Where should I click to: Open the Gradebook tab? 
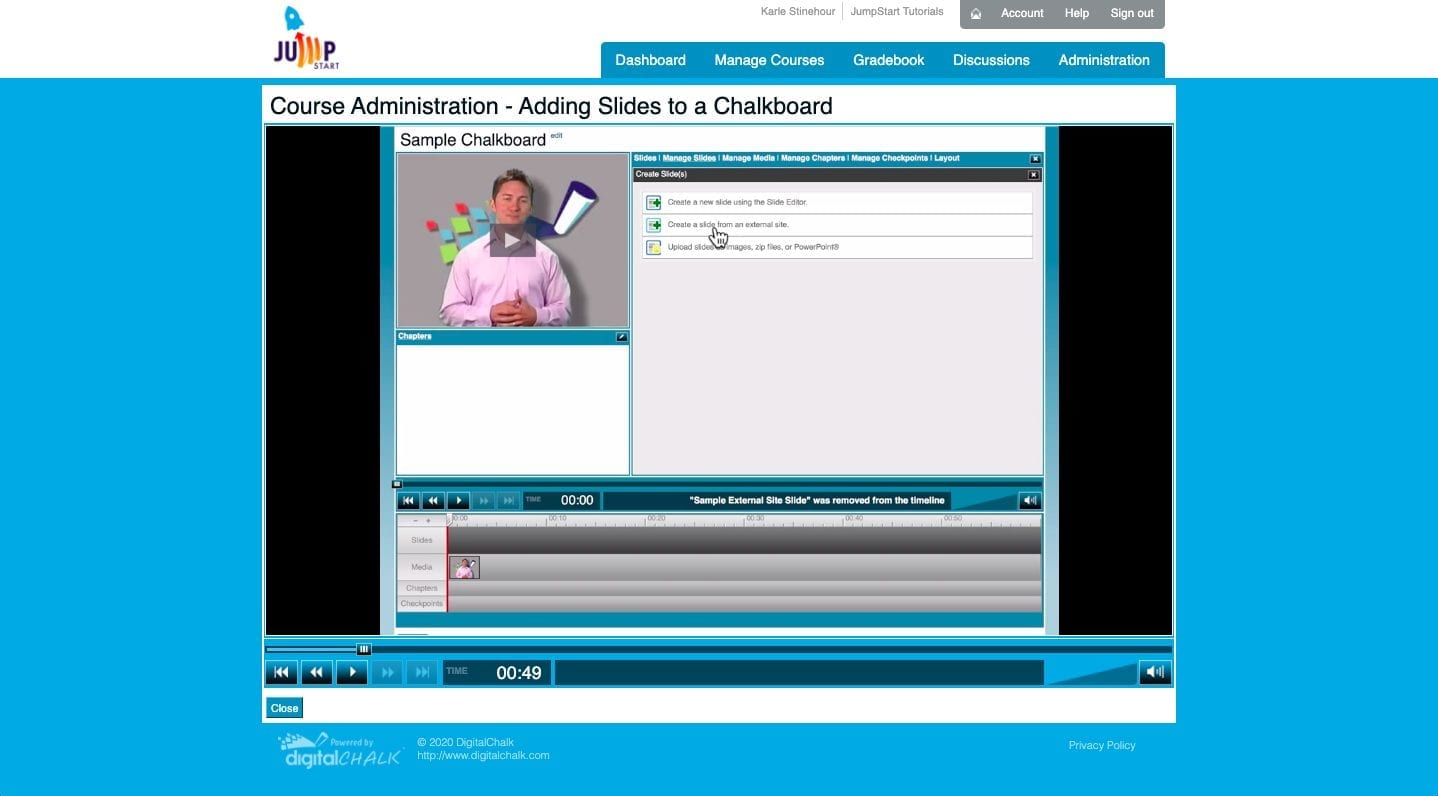(888, 60)
